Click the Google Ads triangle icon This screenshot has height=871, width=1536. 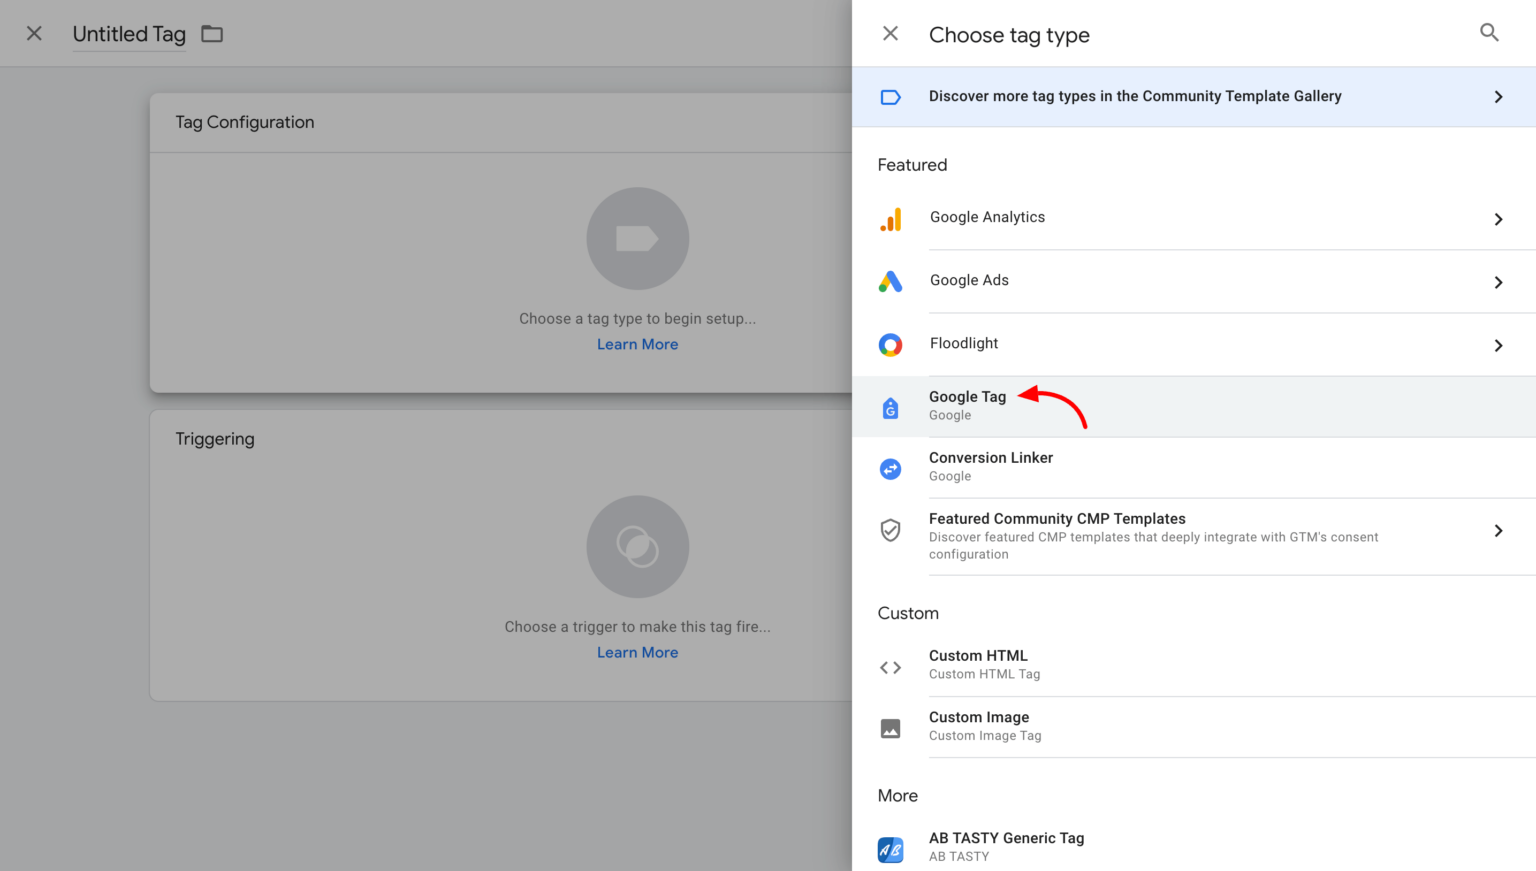890,281
